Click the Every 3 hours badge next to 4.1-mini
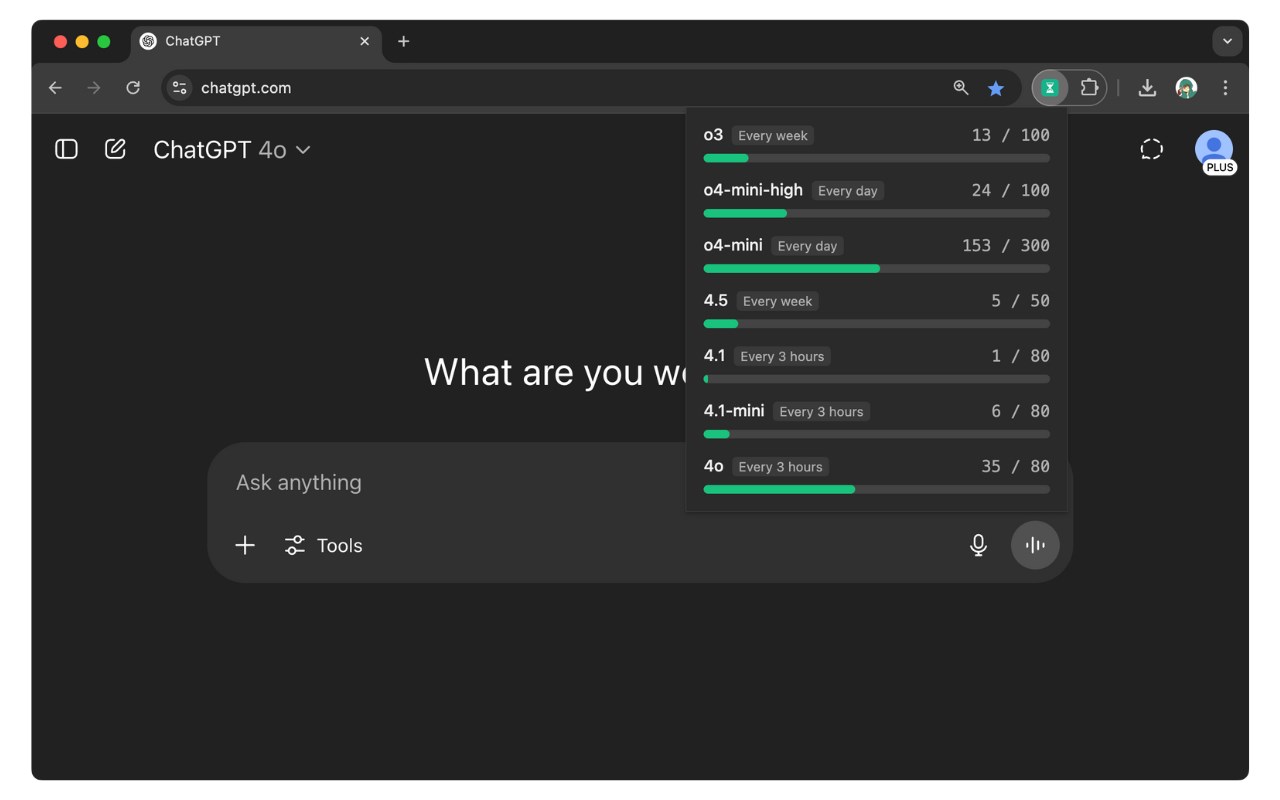Screen dimensions: 1280x800 [x=821, y=411]
